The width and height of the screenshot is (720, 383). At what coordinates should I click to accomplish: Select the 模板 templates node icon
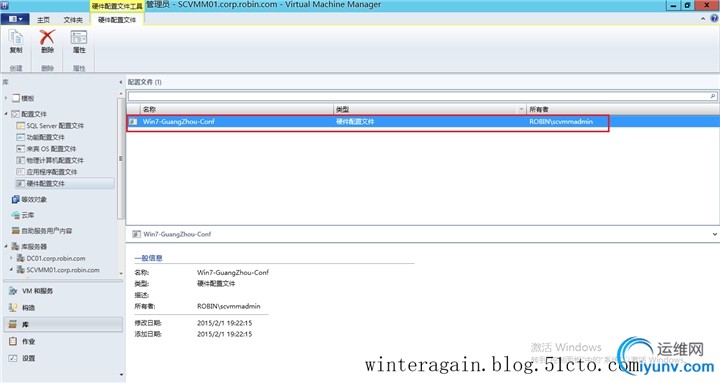tap(16, 98)
